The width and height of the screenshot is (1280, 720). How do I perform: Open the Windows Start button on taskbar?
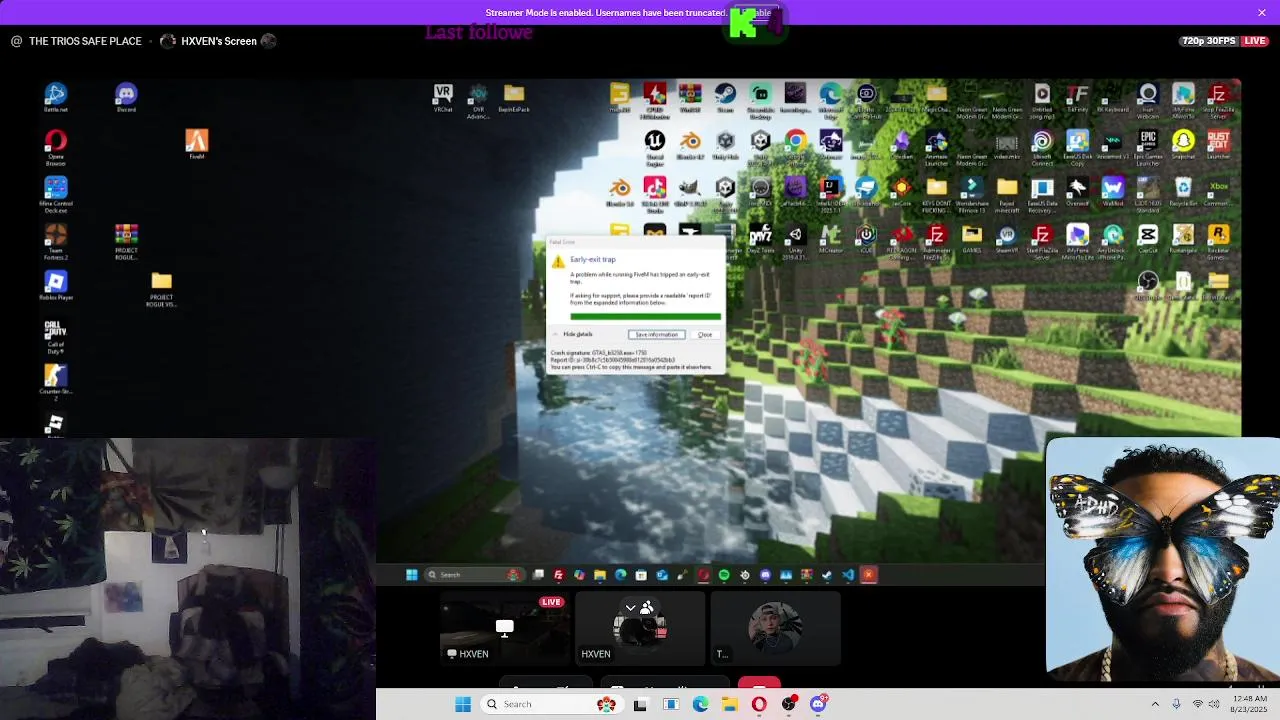click(x=463, y=704)
